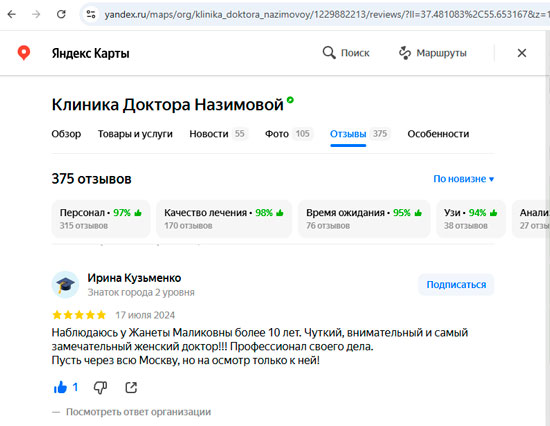Image resolution: width=550 pixels, height=426 pixels.
Task: Click Ирина Кузьменко's avatar thumbnail
Action: [65, 285]
